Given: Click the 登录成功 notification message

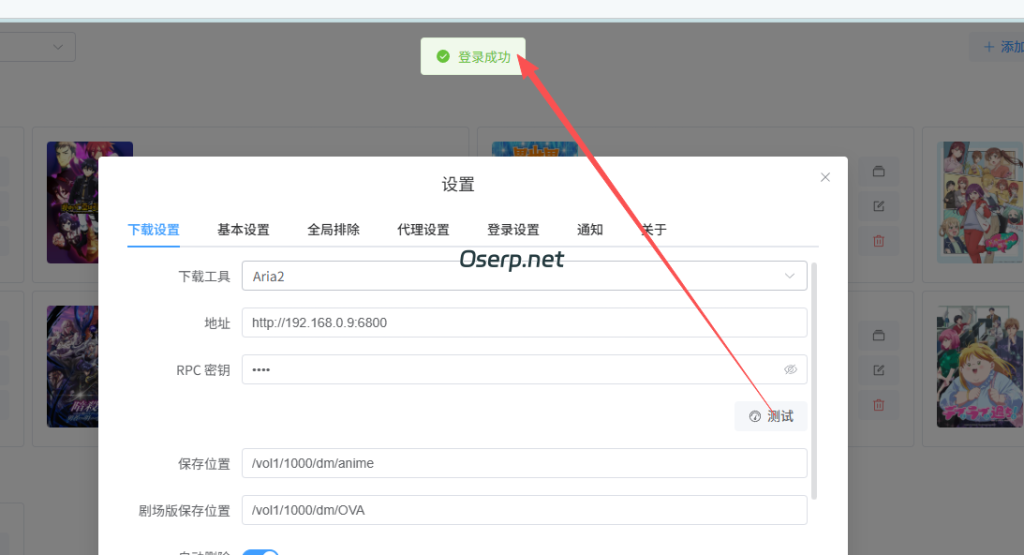Looking at the screenshot, I should point(473,57).
